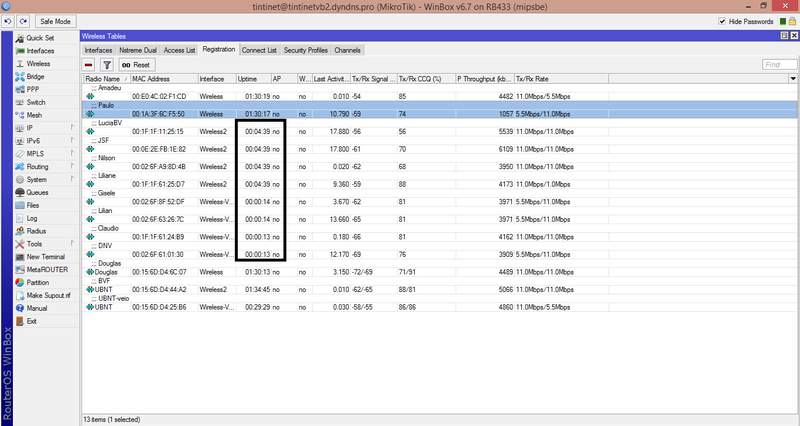Click the Undo arrow icon
This screenshot has width=800, height=426.
pyautogui.click(x=8, y=21)
